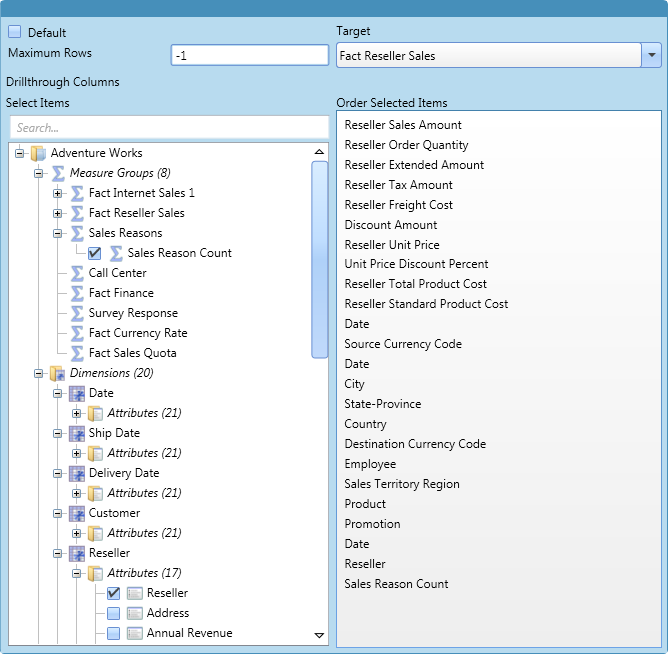This screenshot has width=668, height=654.
Task: Select State-Province in ordered list
Action: (383, 404)
